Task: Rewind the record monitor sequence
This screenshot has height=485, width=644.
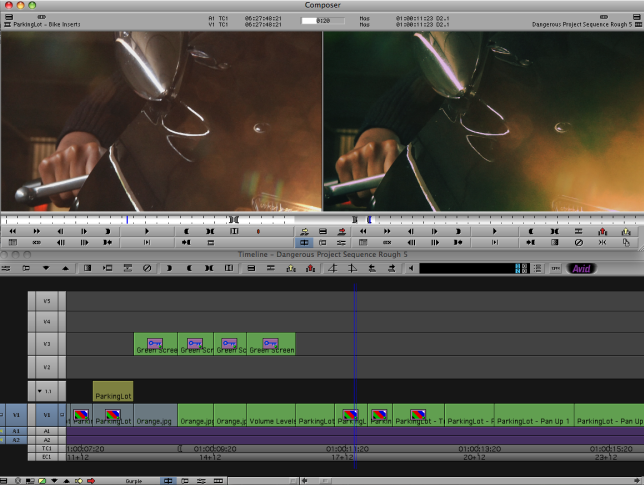Action: point(363,232)
